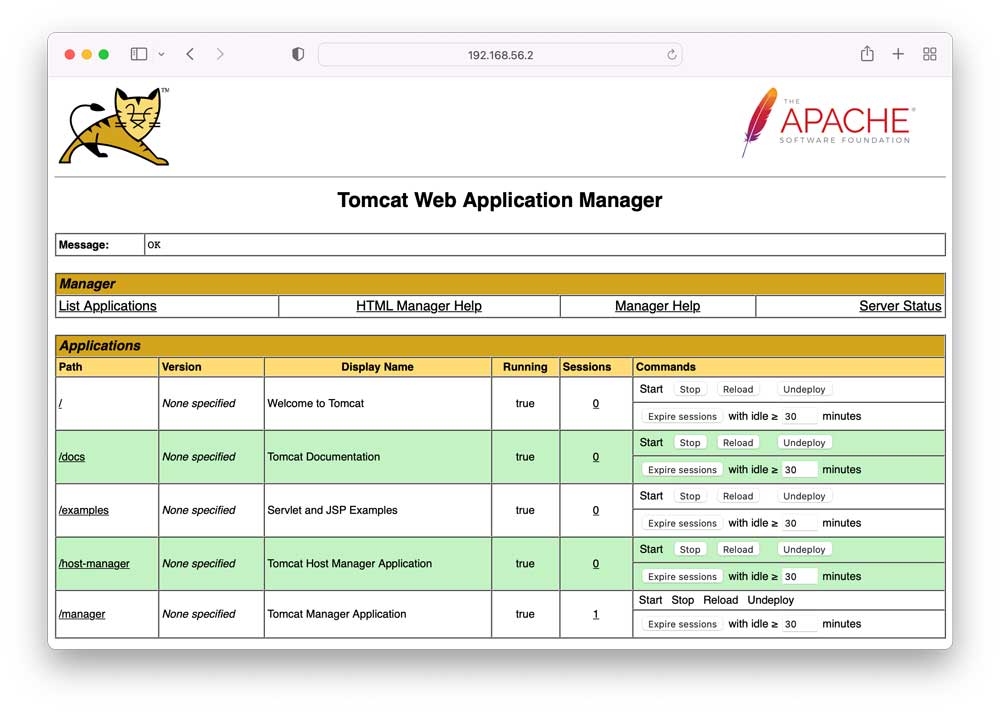
Task: Toggle the Safari sidebar icon
Action: click(x=138, y=54)
